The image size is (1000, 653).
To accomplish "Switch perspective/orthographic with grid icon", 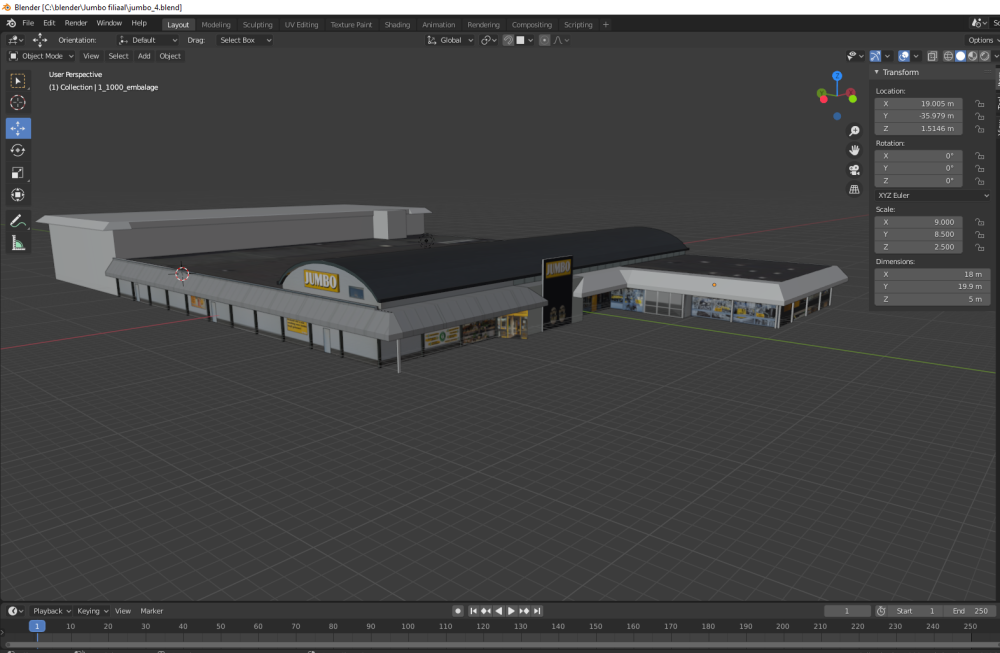I will 854,189.
